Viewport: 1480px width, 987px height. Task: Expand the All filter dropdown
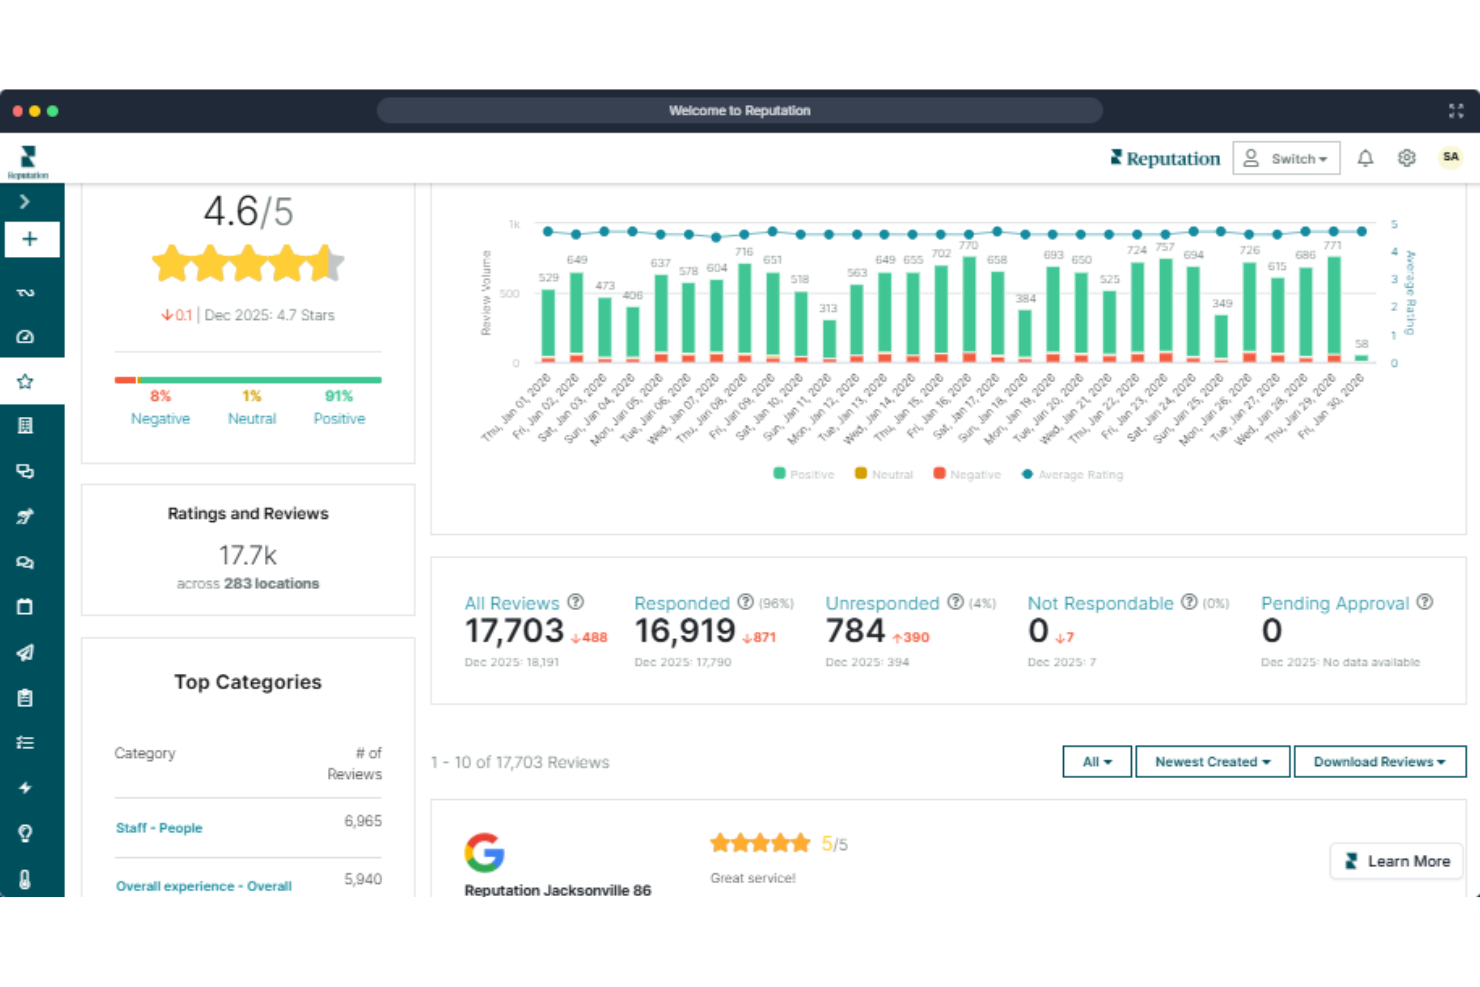click(1096, 761)
